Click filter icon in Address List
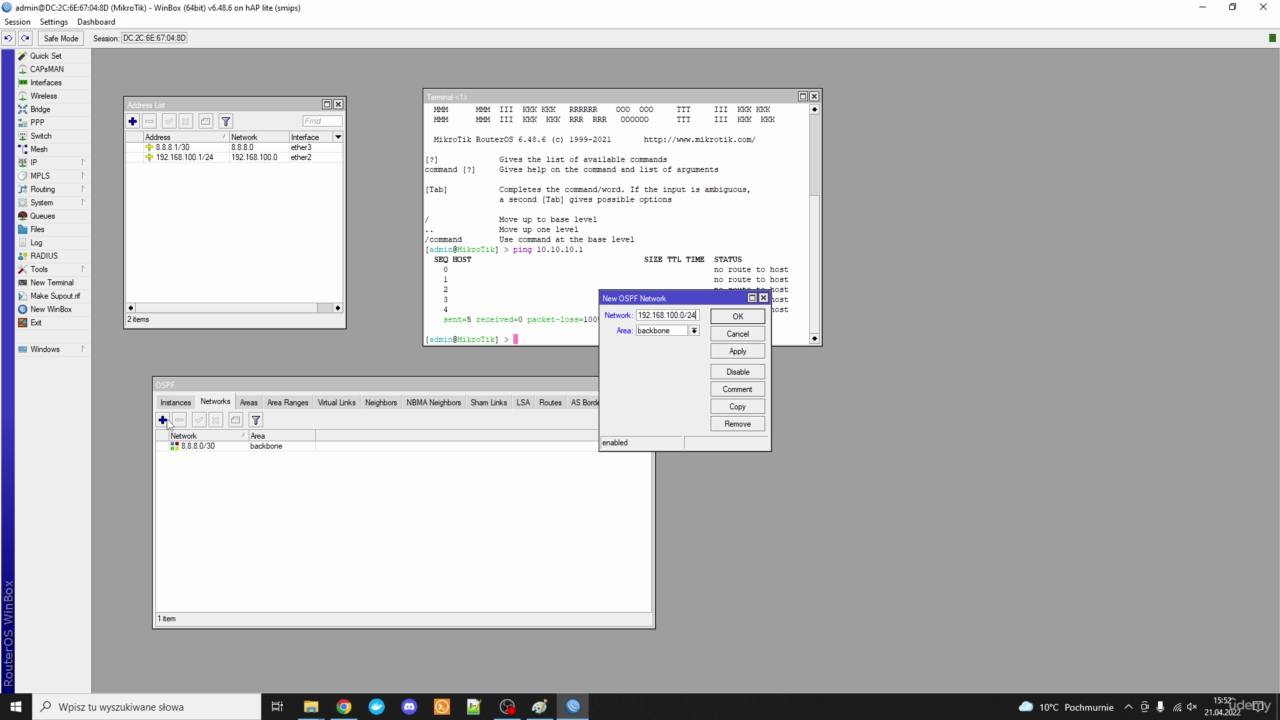This screenshot has width=1280, height=720. coord(226,121)
